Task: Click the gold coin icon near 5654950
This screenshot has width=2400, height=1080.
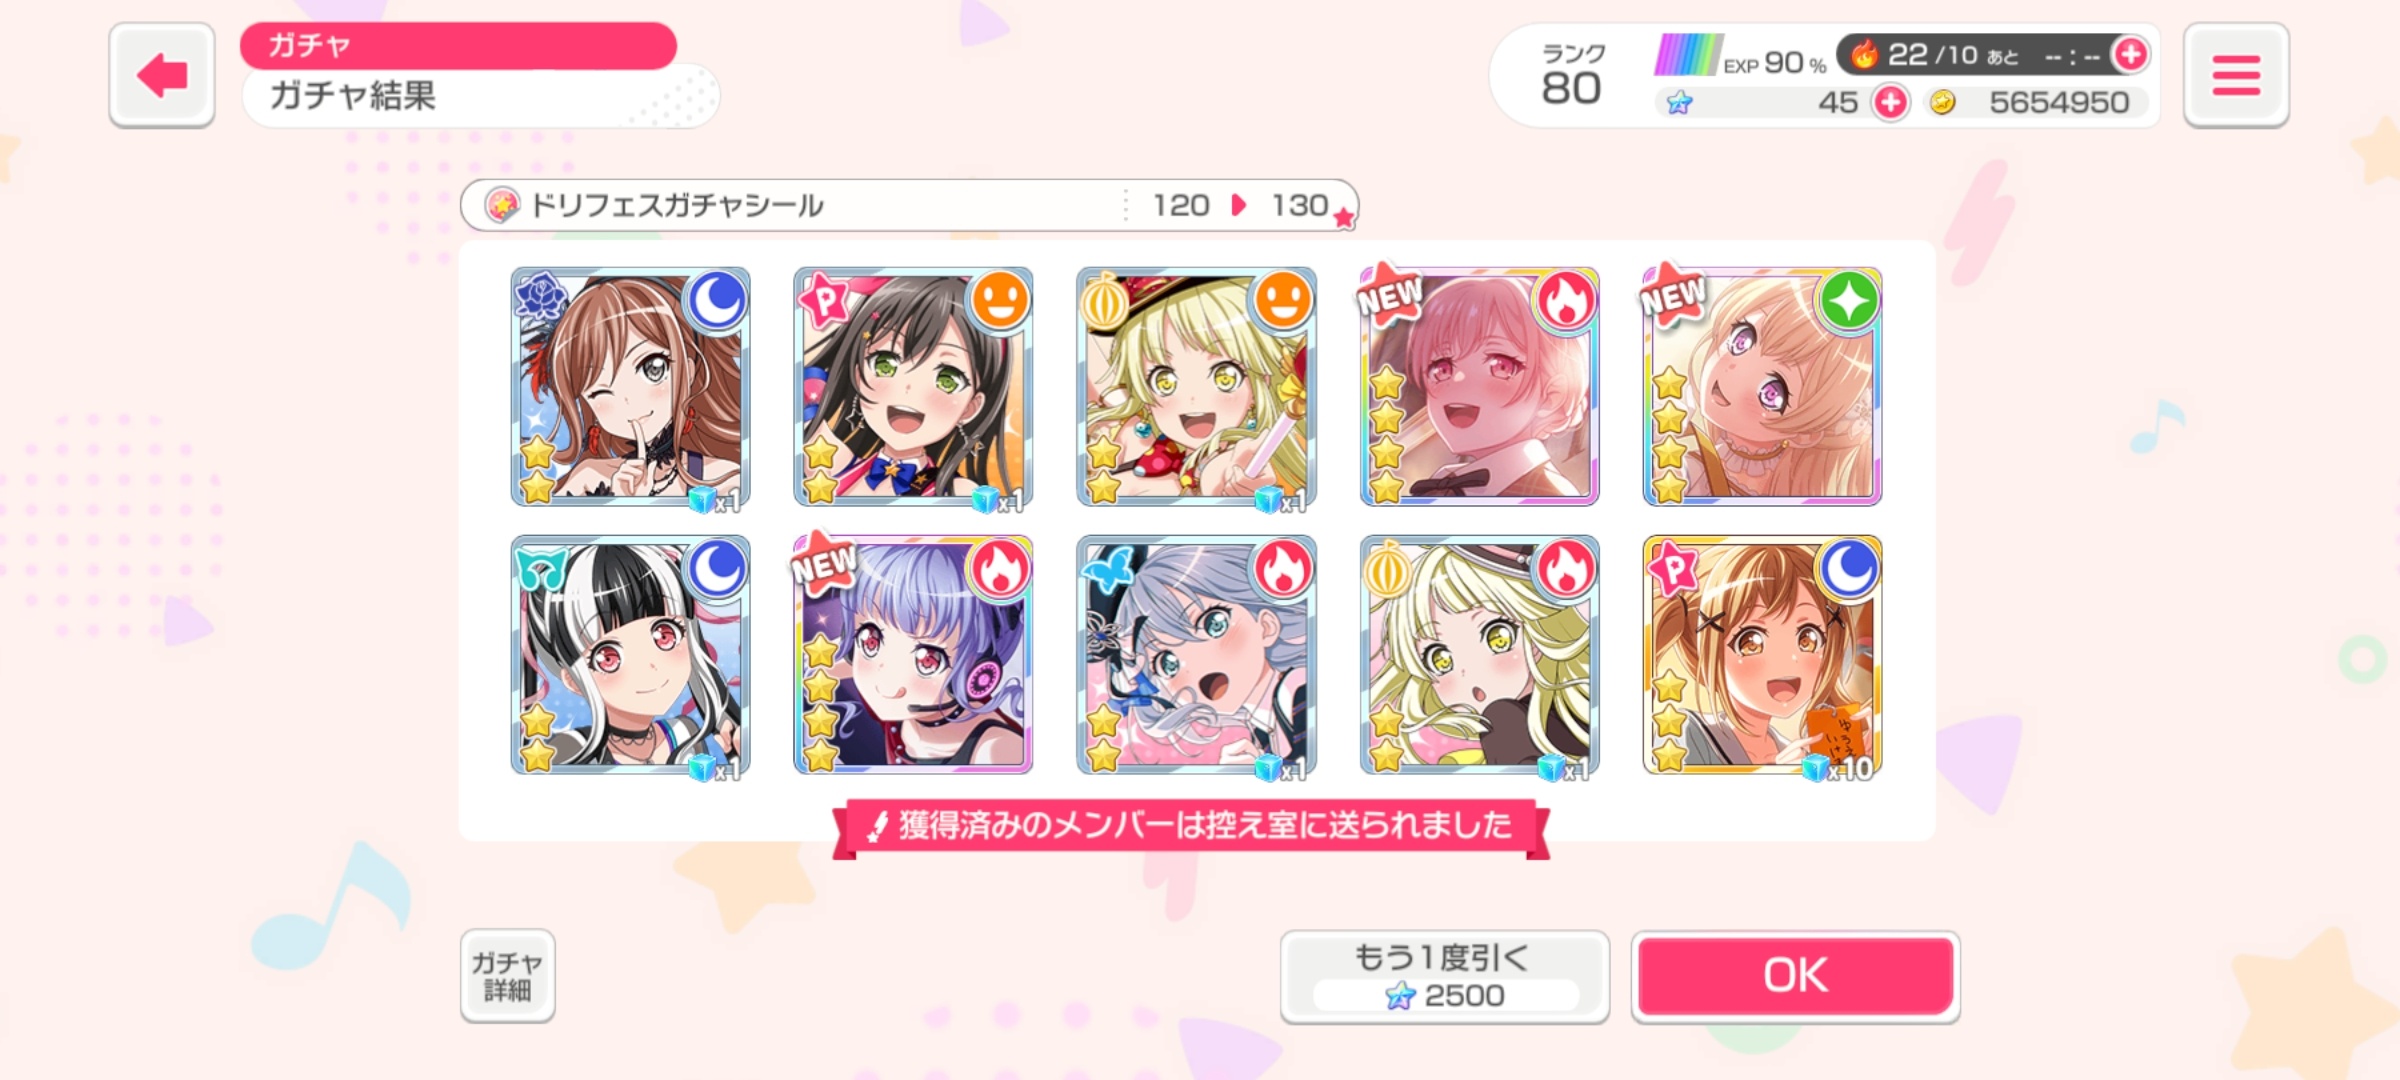Action: coord(1942,102)
